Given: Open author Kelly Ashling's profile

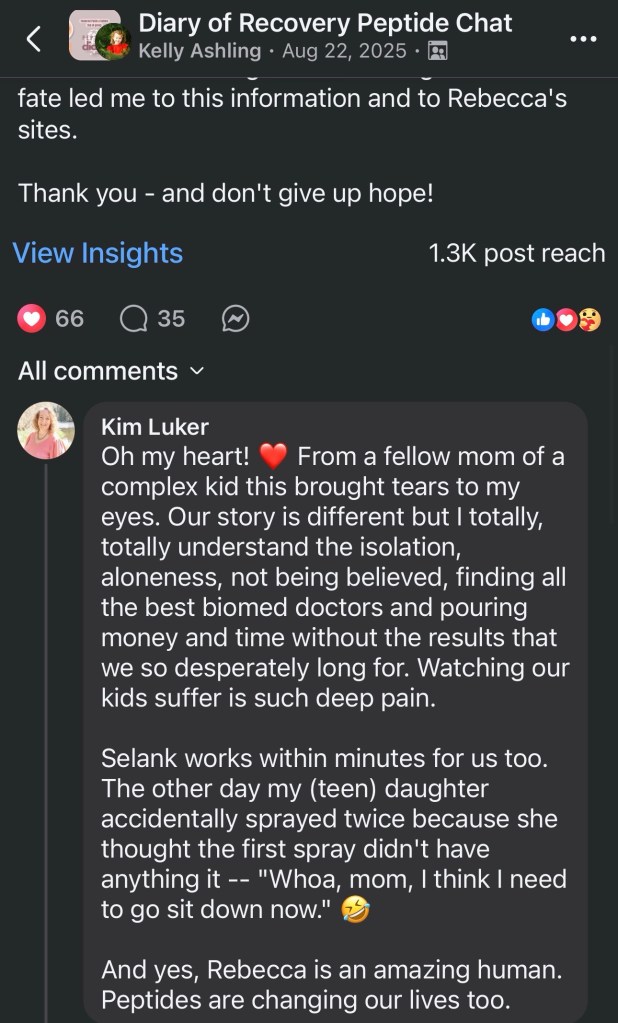Looking at the screenshot, I should pyautogui.click(x=199, y=51).
